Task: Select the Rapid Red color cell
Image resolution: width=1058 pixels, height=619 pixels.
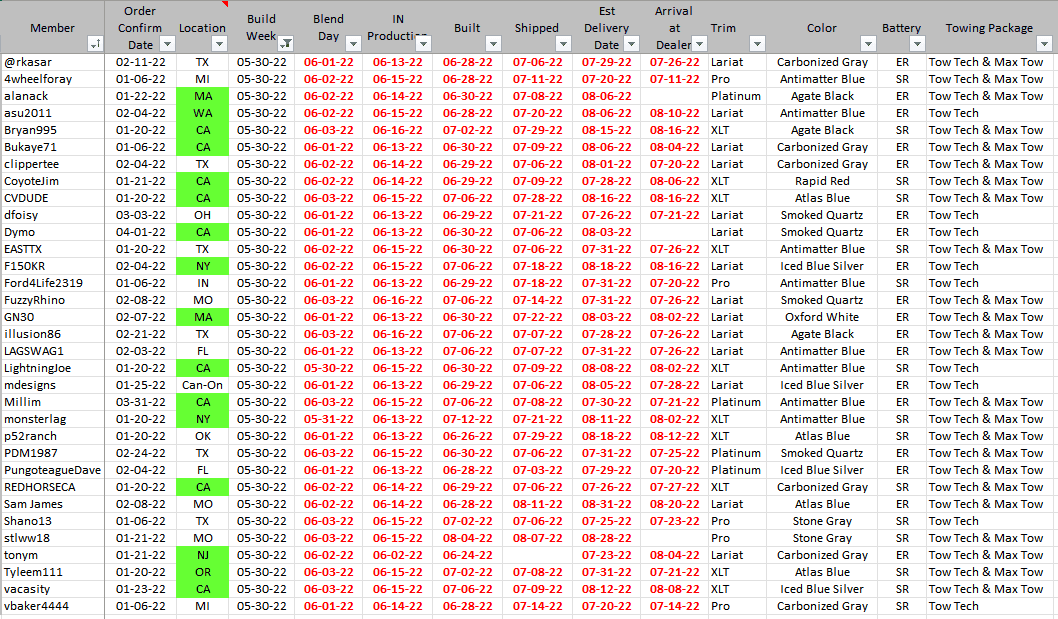Action: click(822, 181)
